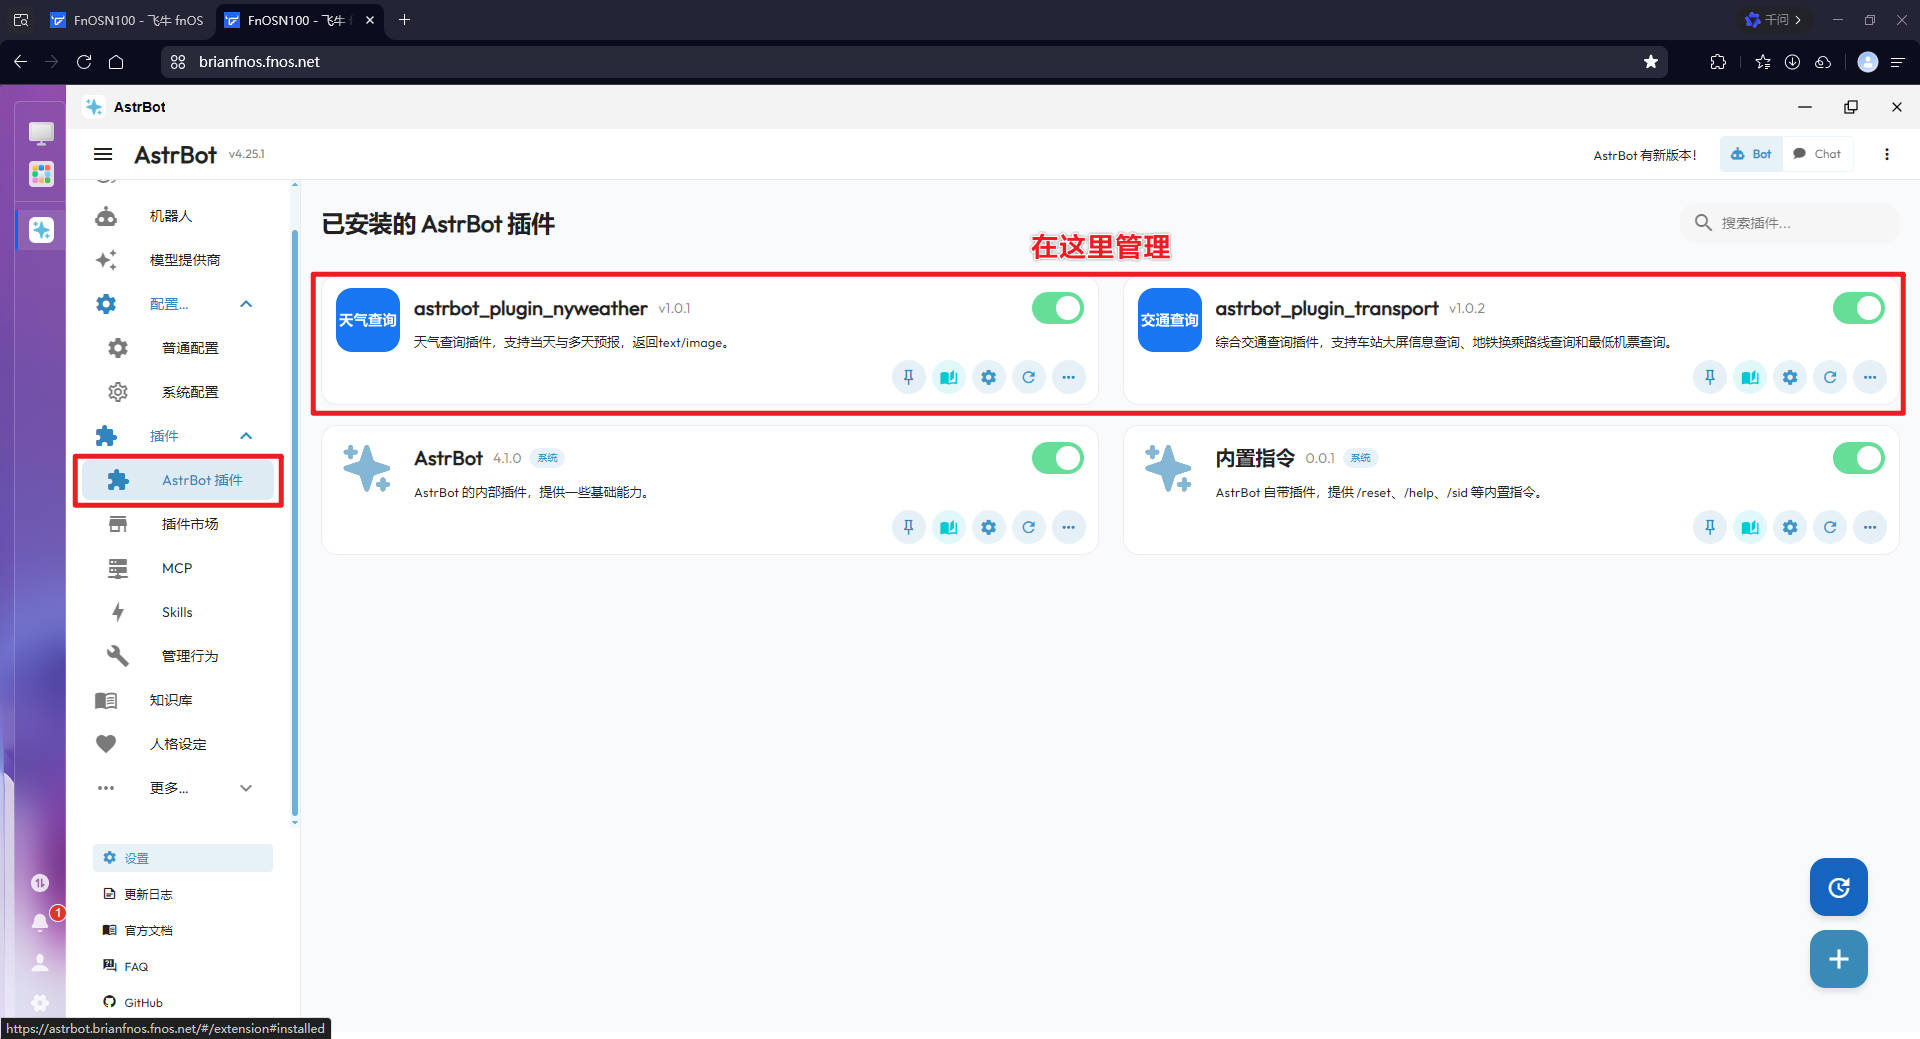Reload the browser page
1920x1039 pixels.
84,62
